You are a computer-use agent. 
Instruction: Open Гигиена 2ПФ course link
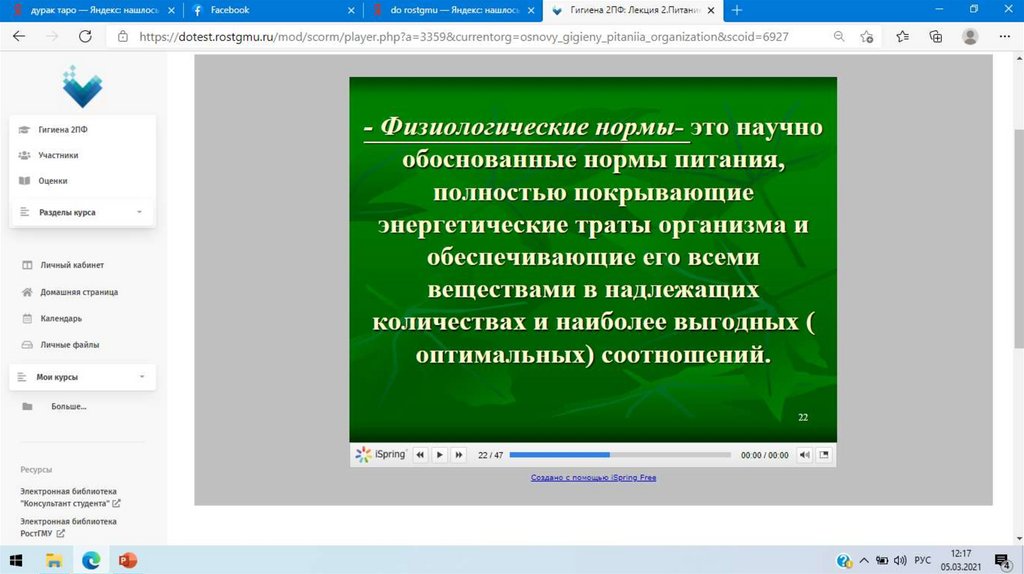tap(62, 129)
